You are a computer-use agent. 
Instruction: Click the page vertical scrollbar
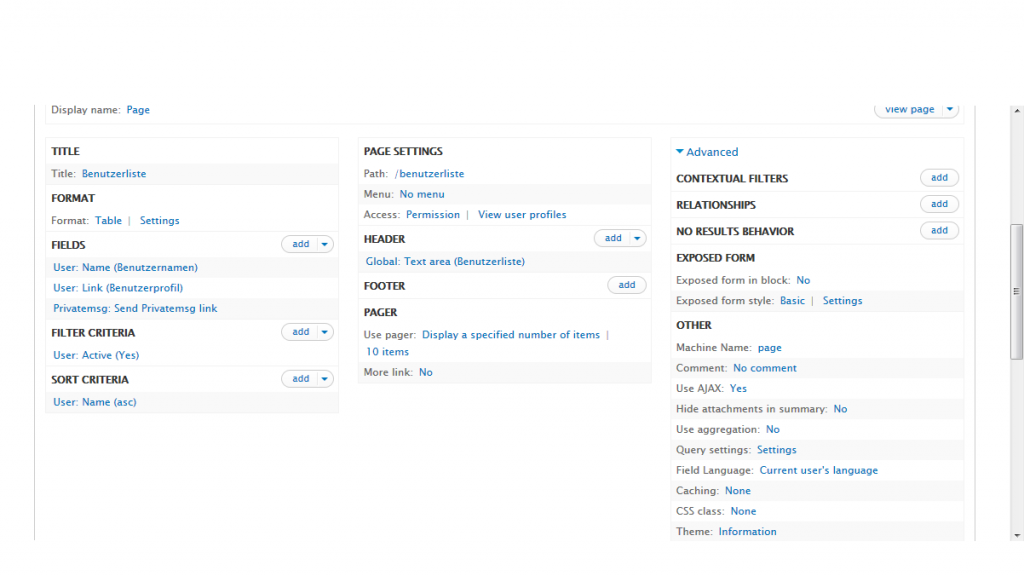tap(1016, 290)
